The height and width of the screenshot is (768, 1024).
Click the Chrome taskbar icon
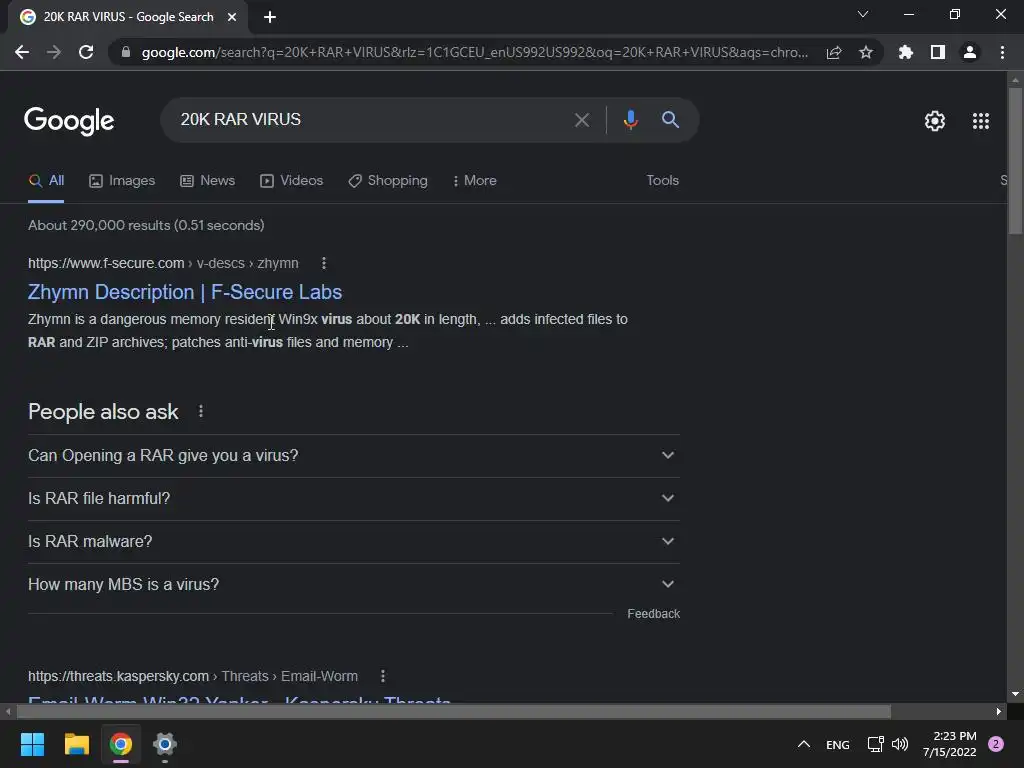coord(121,744)
